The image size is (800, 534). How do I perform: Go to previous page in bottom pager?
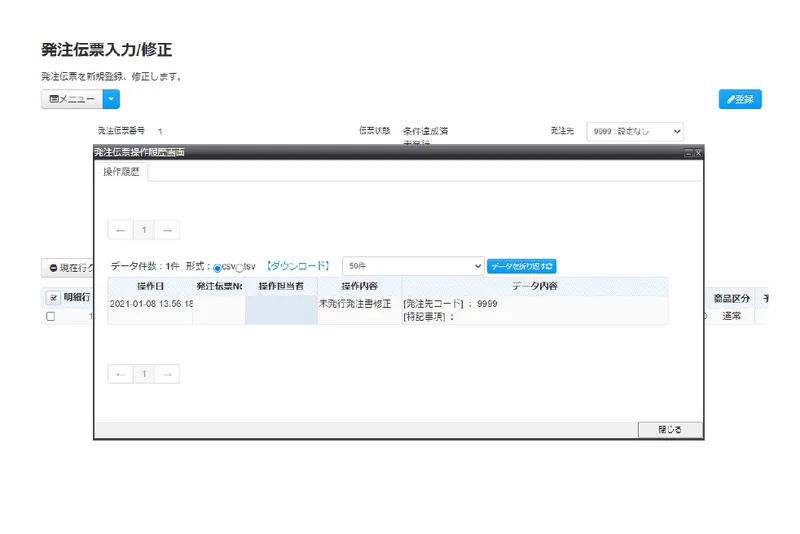point(121,374)
